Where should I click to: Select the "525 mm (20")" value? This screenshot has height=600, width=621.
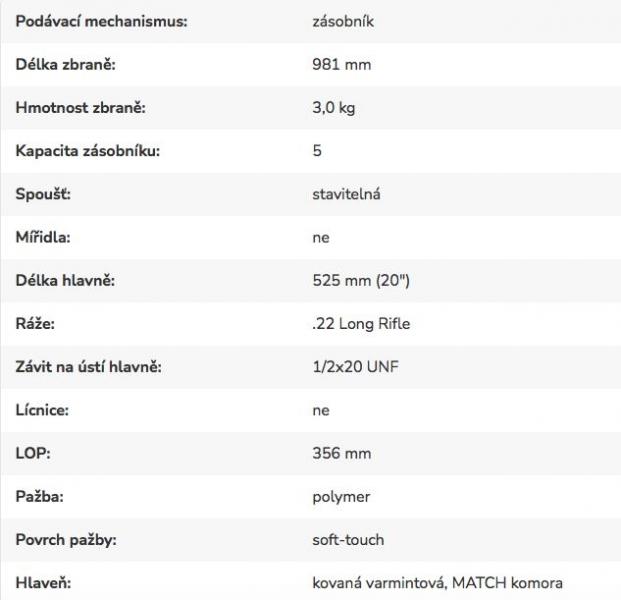click(x=361, y=281)
